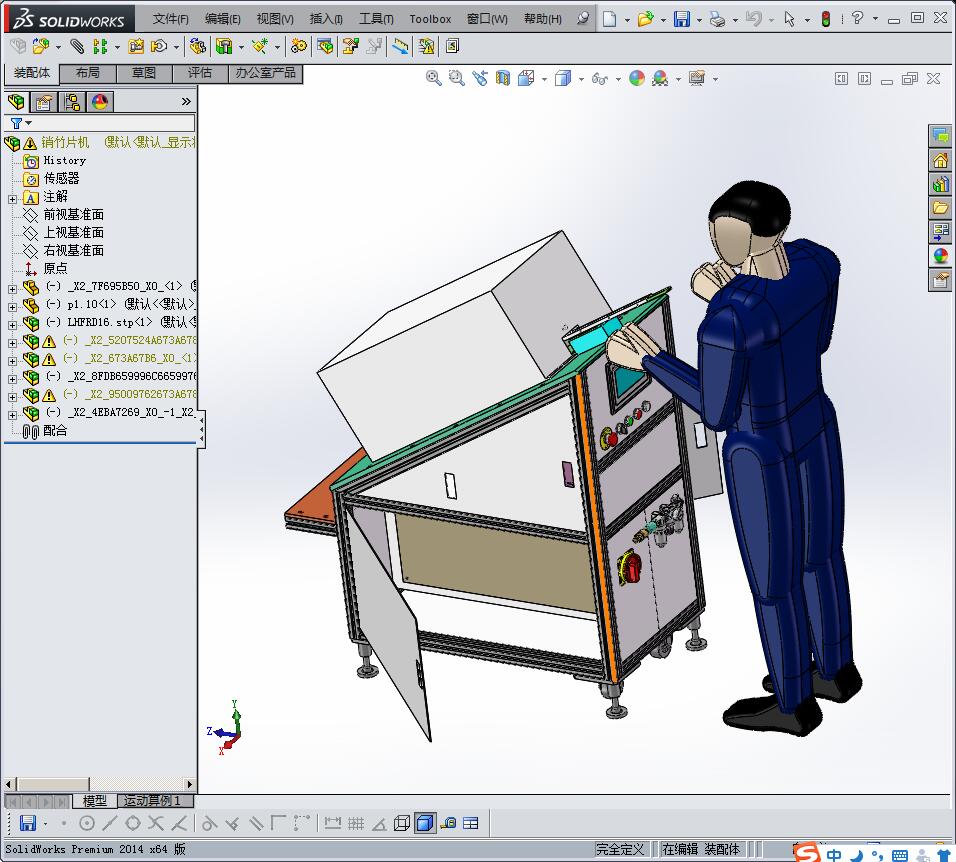Image resolution: width=956 pixels, height=862 pixels.
Task: Toggle the grid snap icon in sketch toolbar
Action: (x=356, y=824)
